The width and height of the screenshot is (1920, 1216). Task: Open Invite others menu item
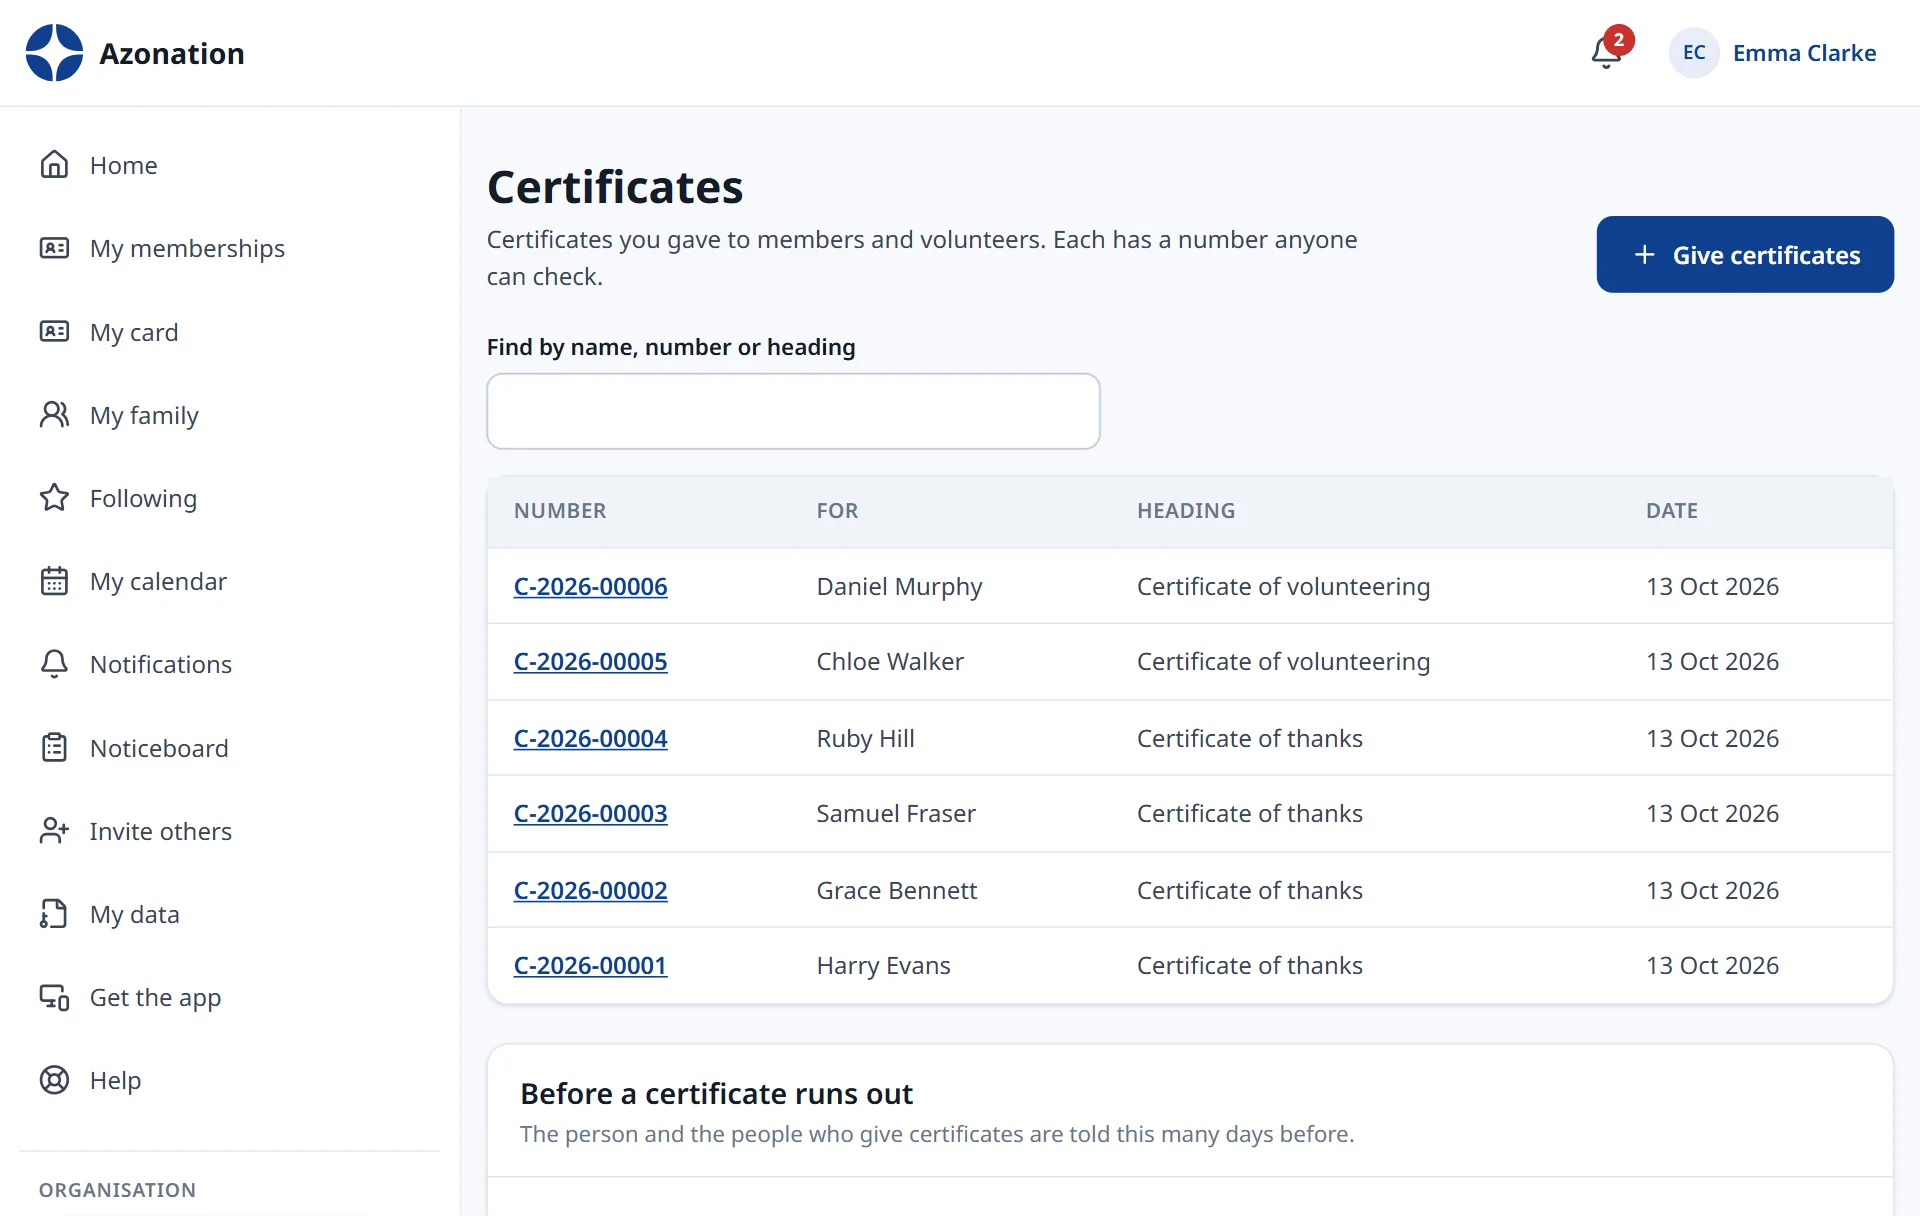pos(229,831)
